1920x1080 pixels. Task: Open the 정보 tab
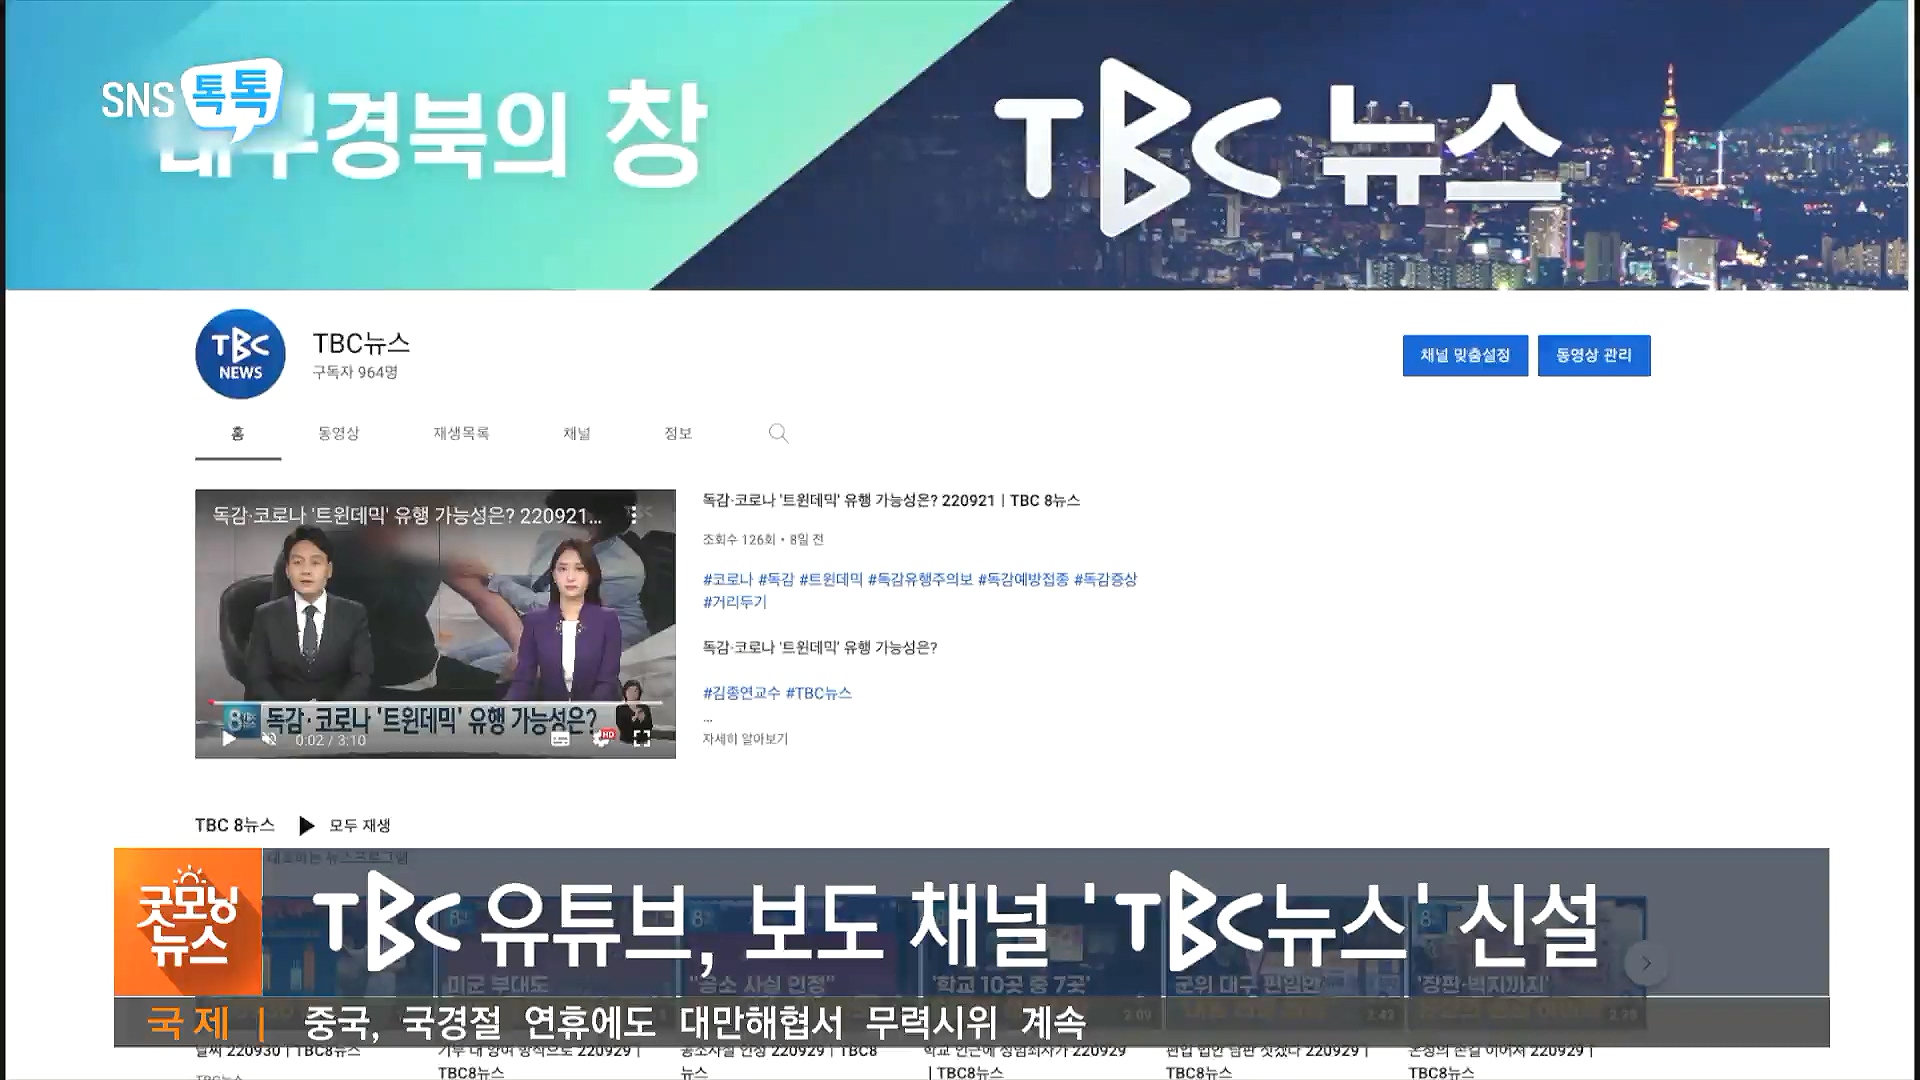coord(678,433)
